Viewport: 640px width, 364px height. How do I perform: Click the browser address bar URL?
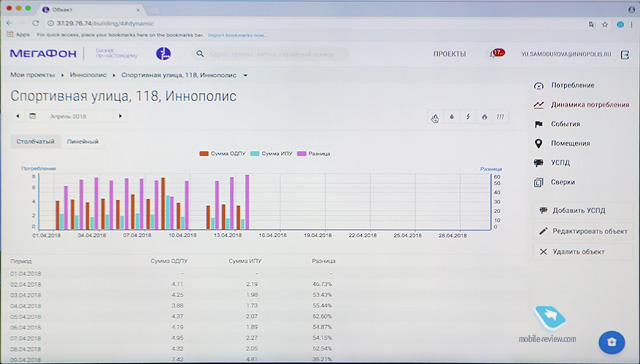coord(105,23)
